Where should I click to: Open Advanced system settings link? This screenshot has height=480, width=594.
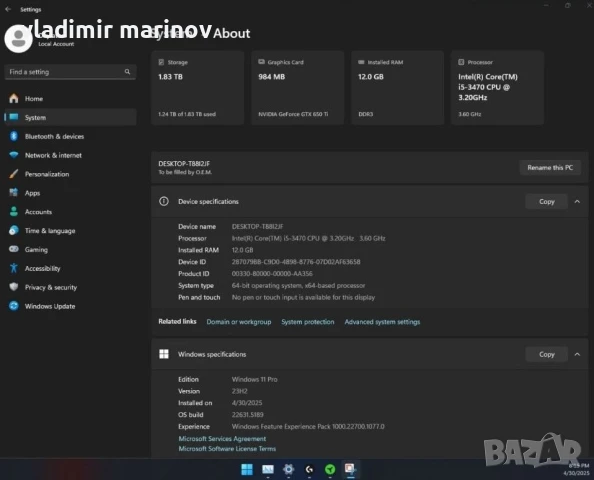point(382,322)
